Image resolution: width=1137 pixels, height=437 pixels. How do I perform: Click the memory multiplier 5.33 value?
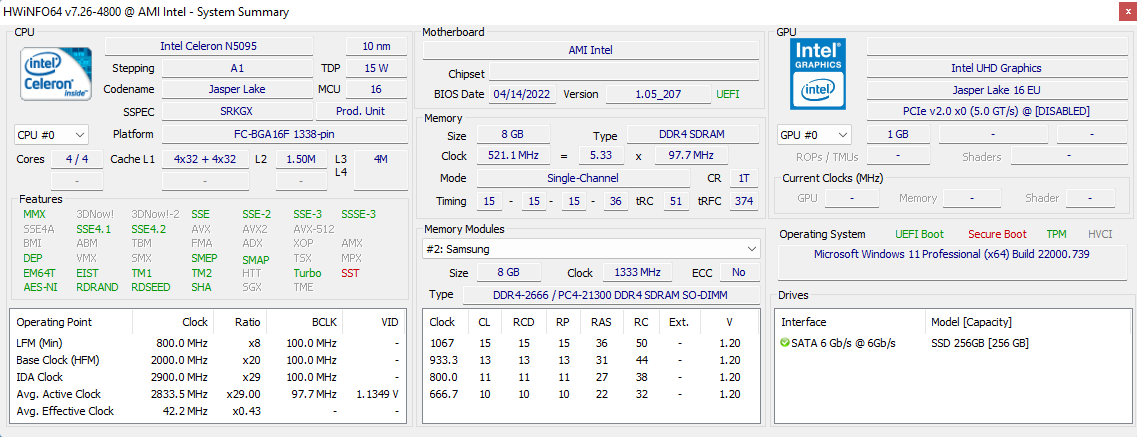[x=602, y=157]
